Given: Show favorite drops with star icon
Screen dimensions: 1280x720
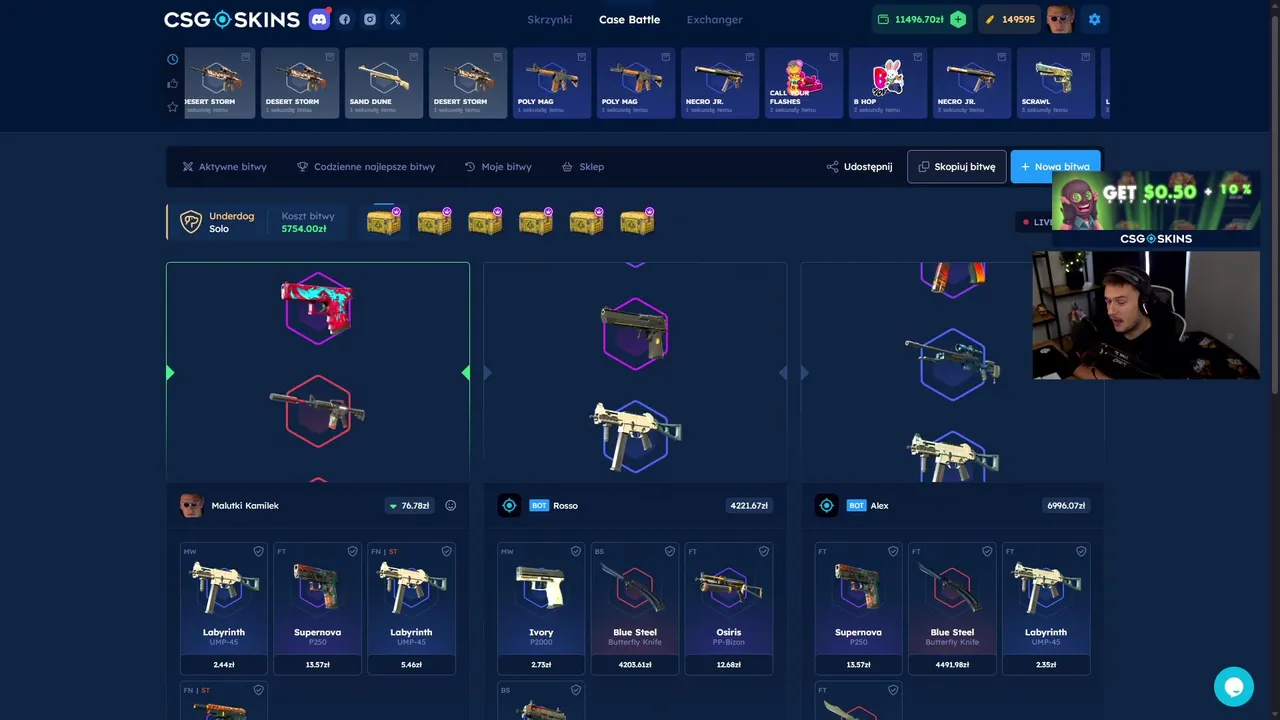Looking at the screenshot, I should pyautogui.click(x=173, y=107).
